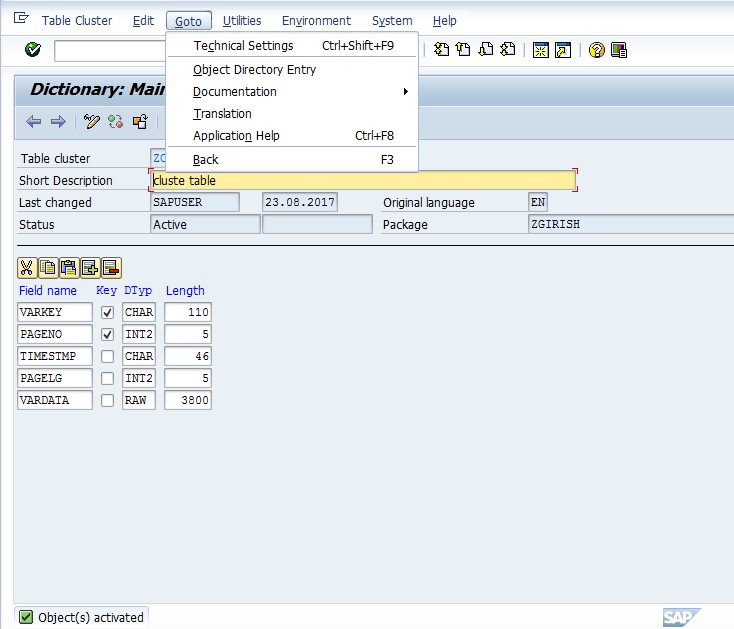This screenshot has height=629, width=734.
Task: Click the Other Object icon
Action: click(x=140, y=122)
